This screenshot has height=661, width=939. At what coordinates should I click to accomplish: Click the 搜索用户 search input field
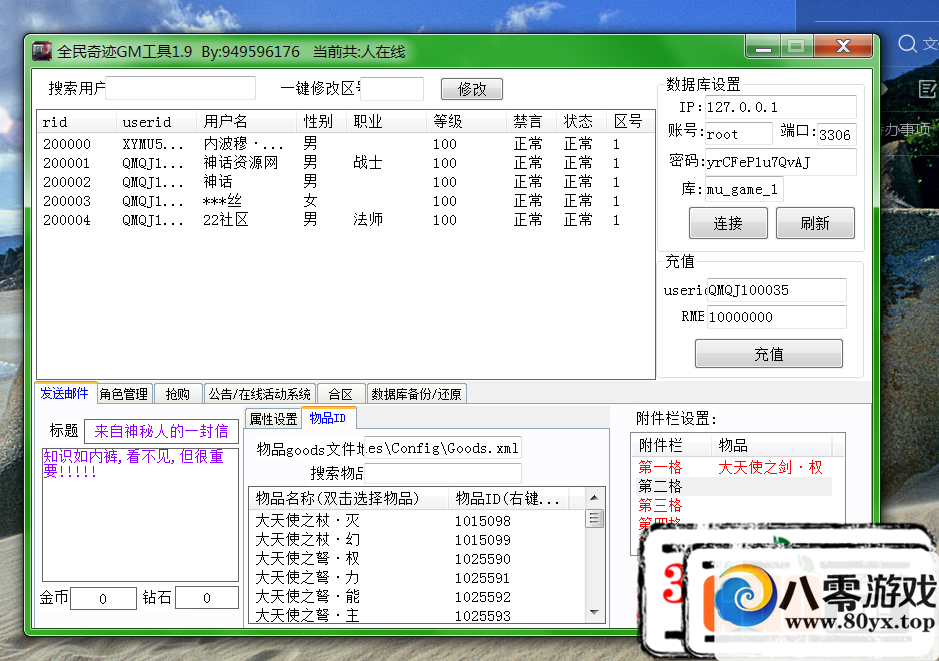point(180,88)
